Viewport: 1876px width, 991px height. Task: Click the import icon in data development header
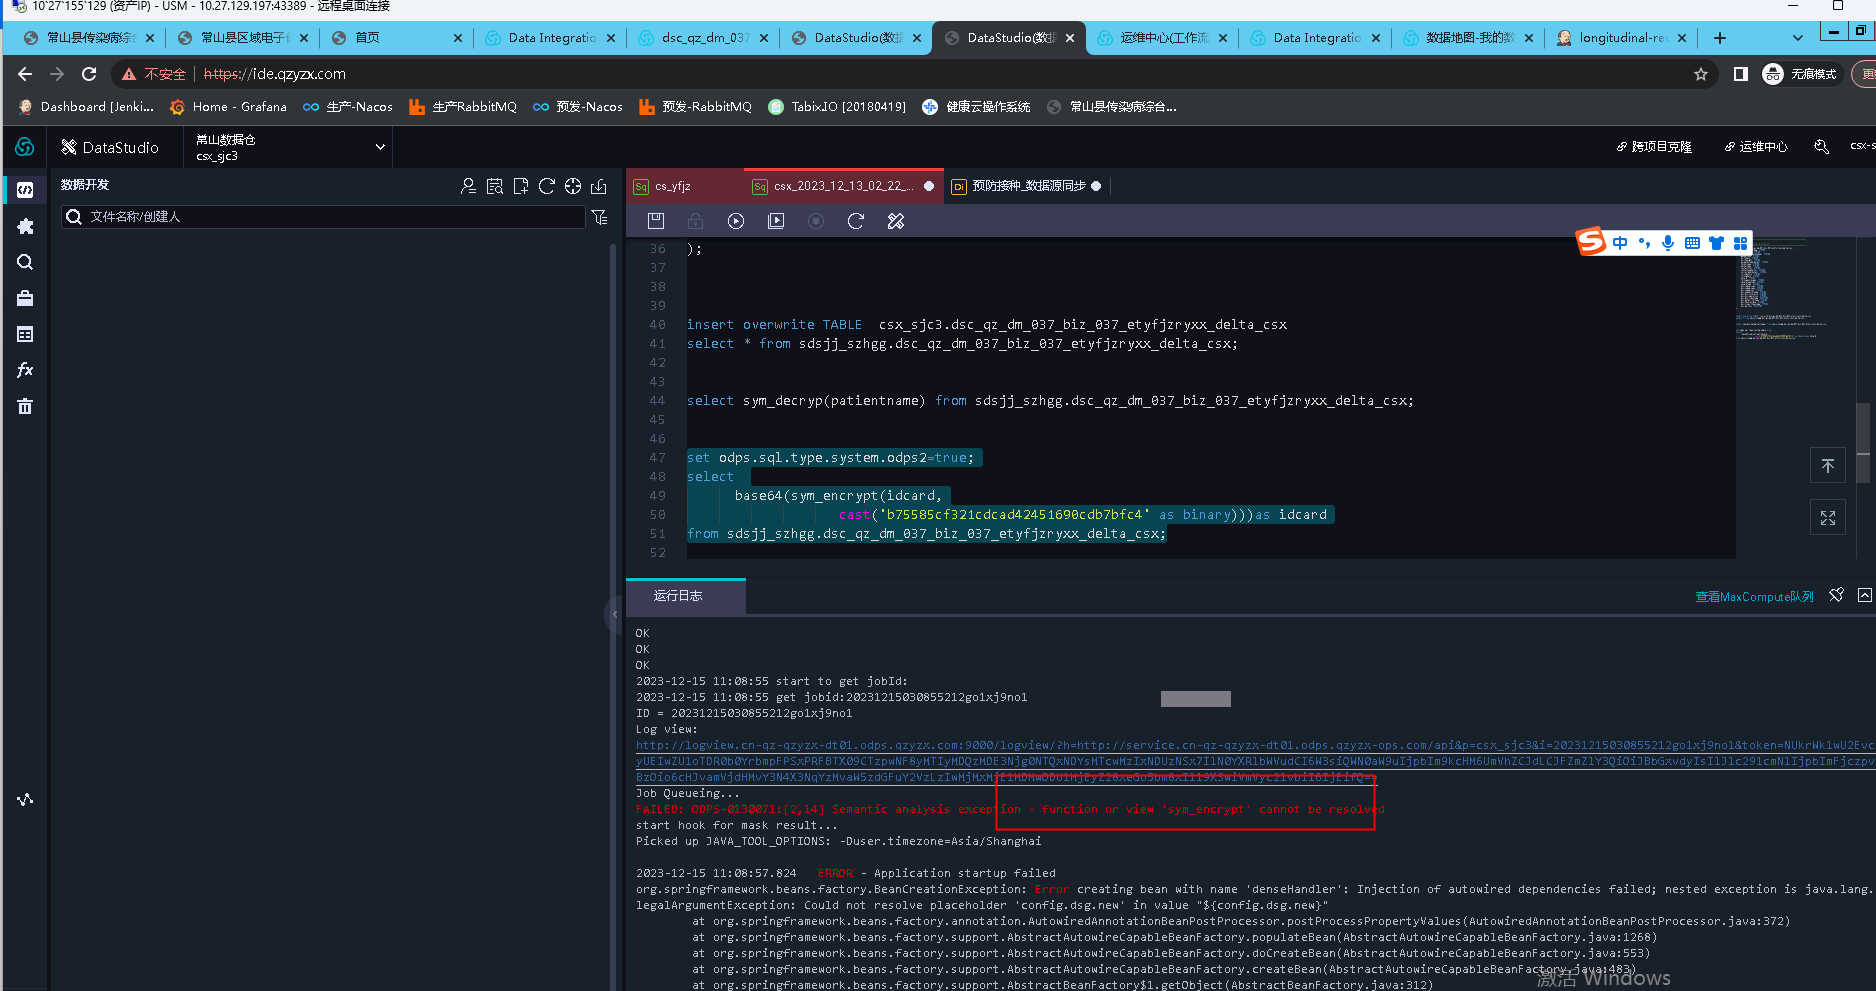coord(598,186)
